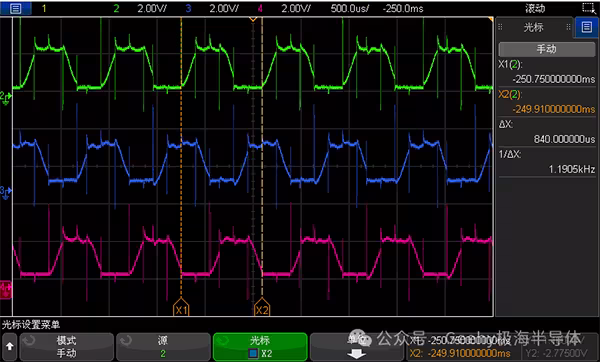Click channel 4 ground level marker
This screenshot has width=600, height=362.
pyautogui.click(x=6, y=290)
